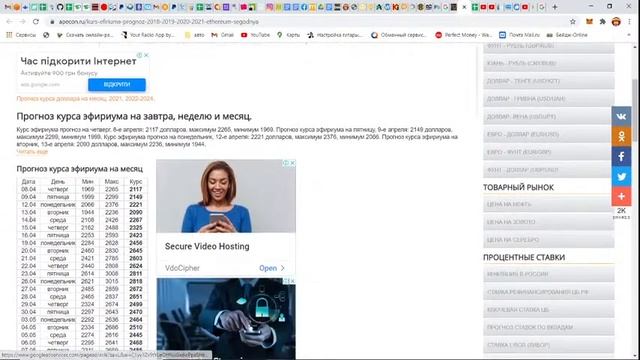Select rate 2117 in 08.04 row

(x=136, y=189)
